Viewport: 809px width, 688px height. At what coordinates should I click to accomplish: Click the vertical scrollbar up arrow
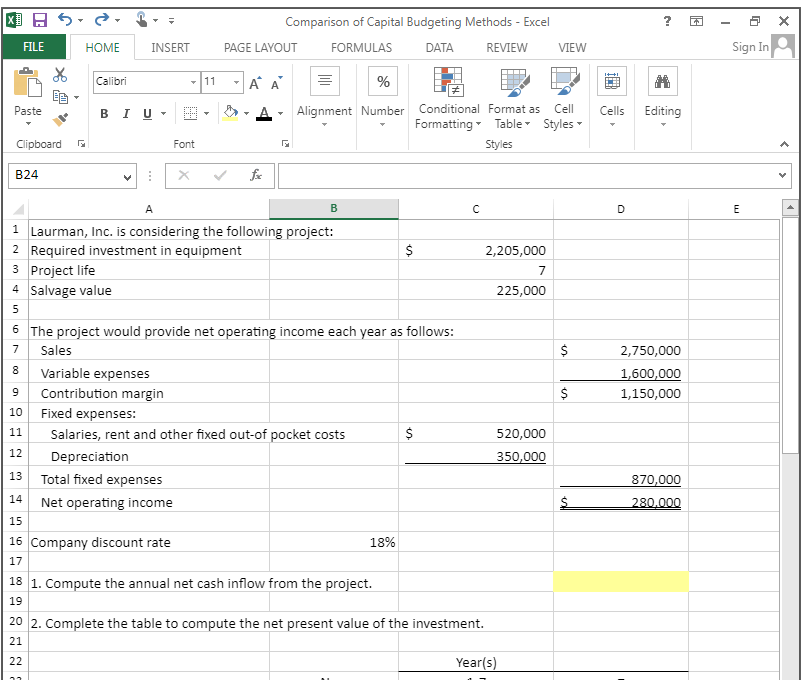pos(790,208)
